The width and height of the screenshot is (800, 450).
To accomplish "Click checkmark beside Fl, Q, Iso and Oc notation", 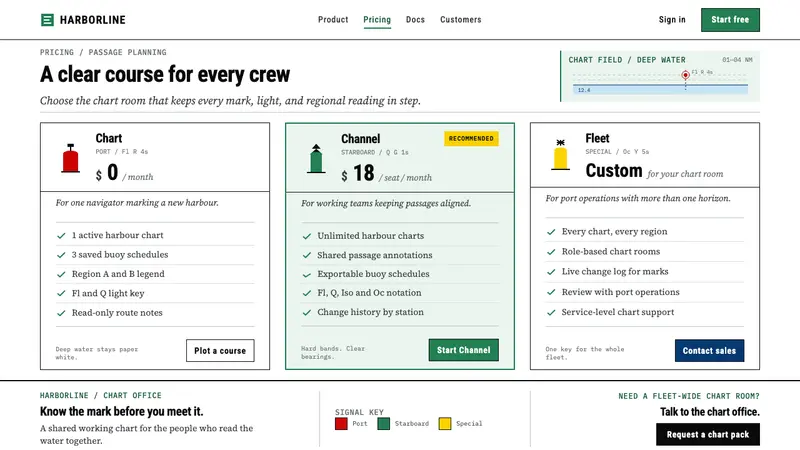I will (307, 293).
